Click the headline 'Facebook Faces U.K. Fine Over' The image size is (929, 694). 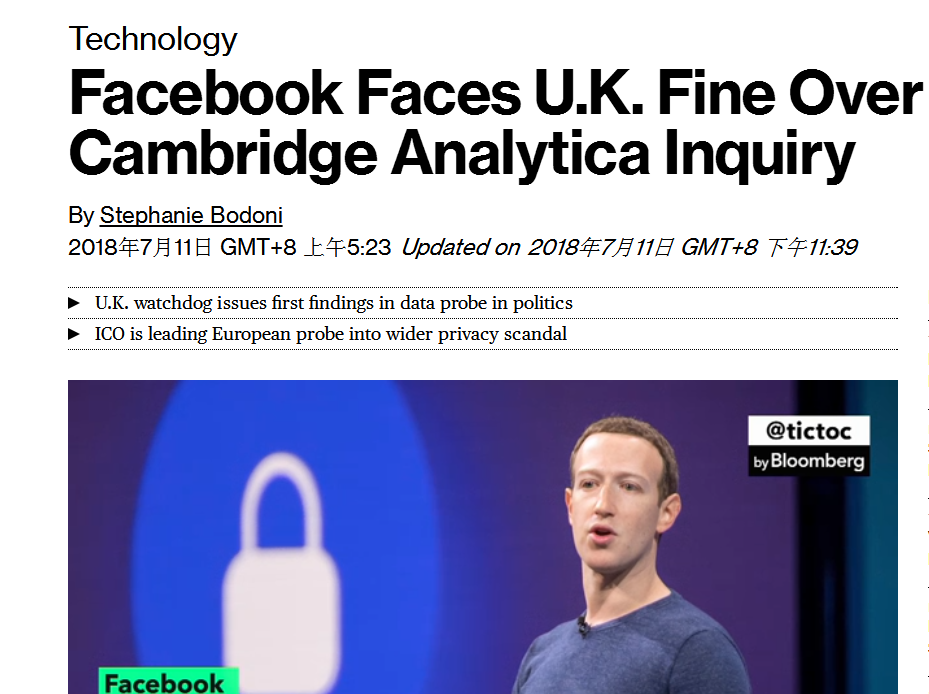(495, 93)
